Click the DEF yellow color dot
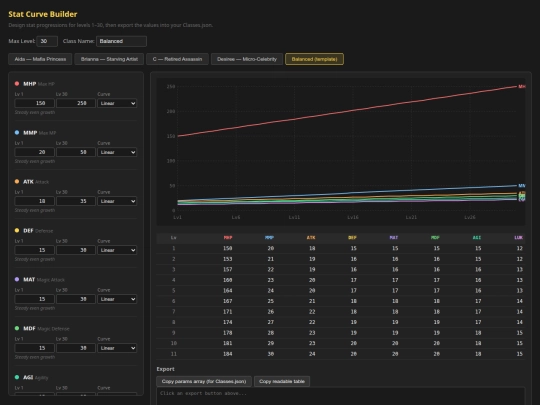The width and height of the screenshot is (540, 405). pos(17,230)
